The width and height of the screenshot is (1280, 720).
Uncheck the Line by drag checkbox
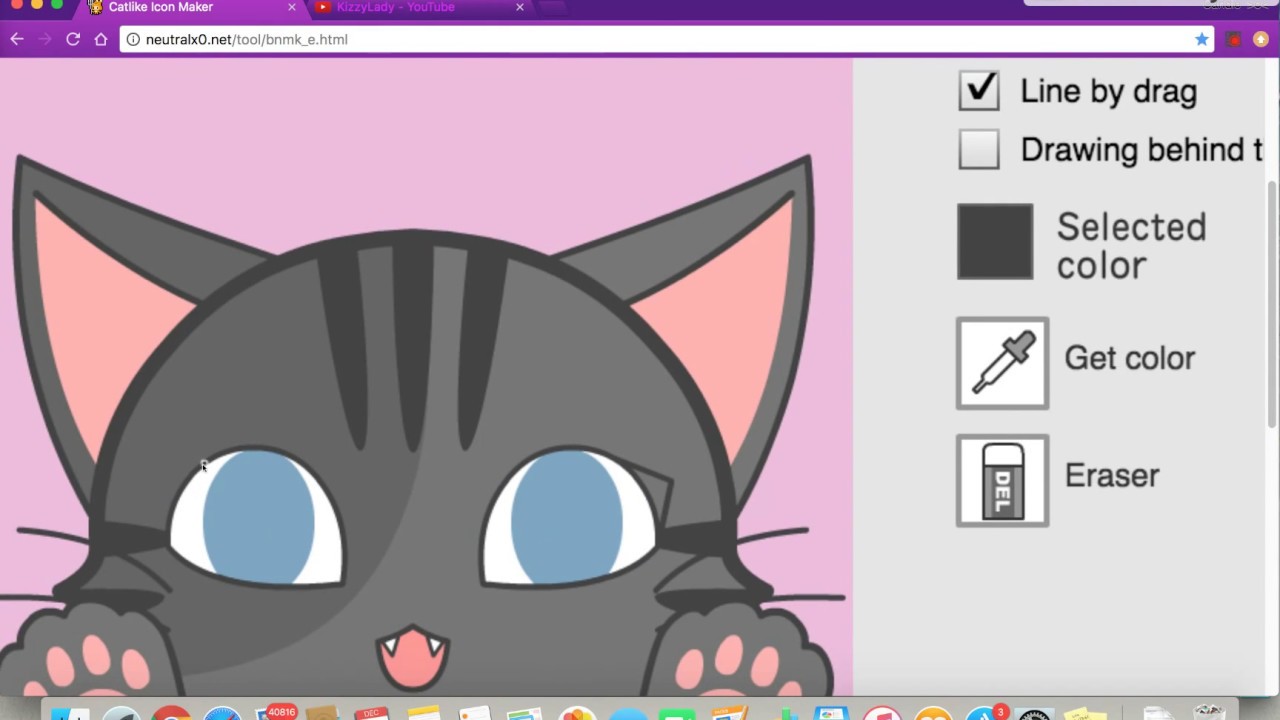(x=978, y=90)
